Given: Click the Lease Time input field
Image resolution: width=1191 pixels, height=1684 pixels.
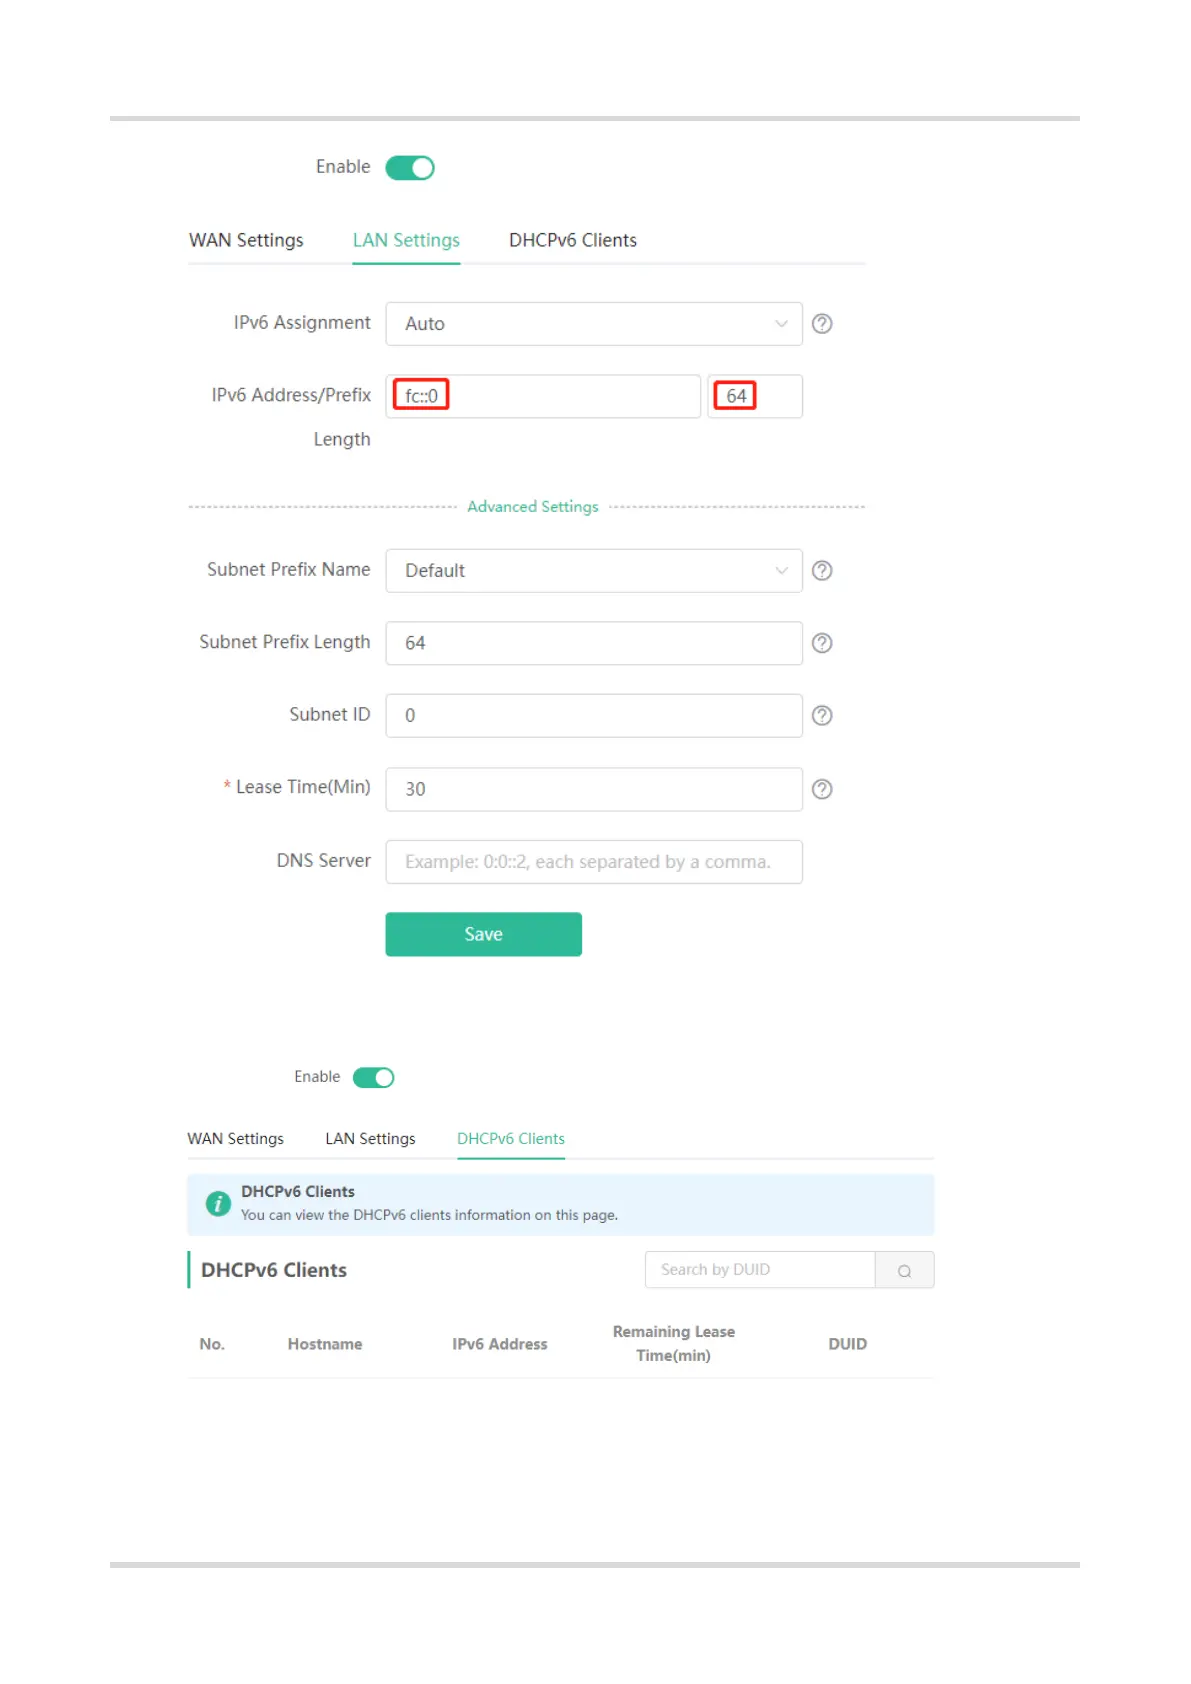Looking at the screenshot, I should [x=593, y=789].
